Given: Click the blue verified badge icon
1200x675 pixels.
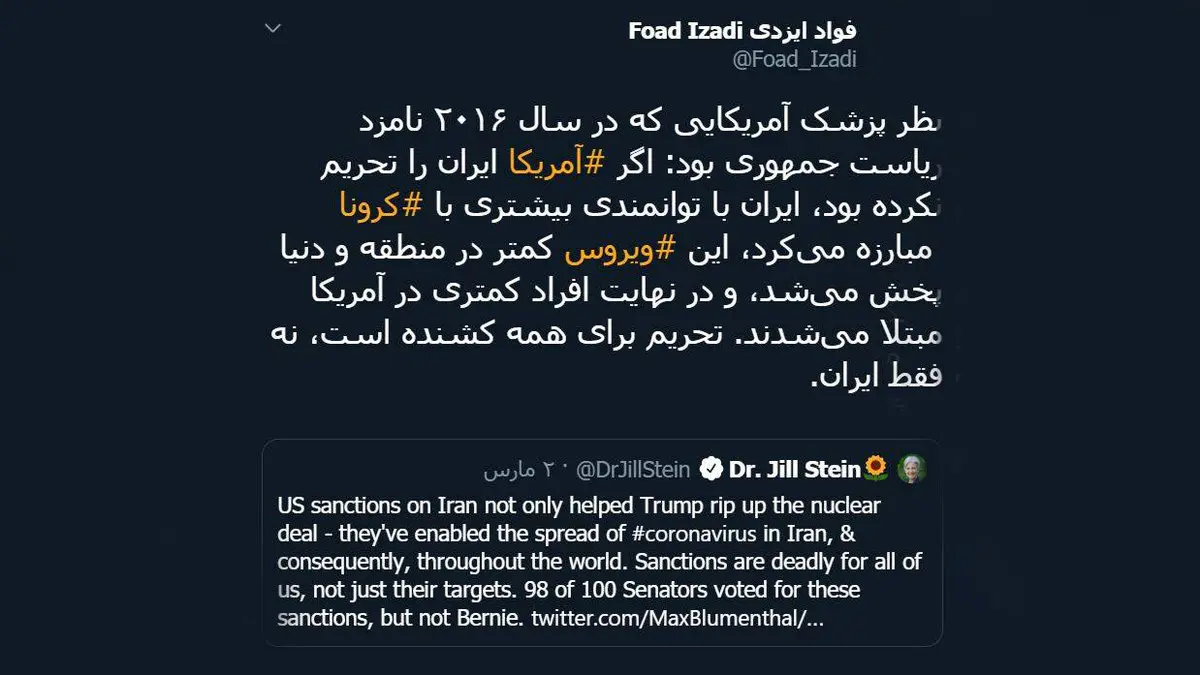Looking at the screenshot, I should pyautogui.click(x=711, y=468).
